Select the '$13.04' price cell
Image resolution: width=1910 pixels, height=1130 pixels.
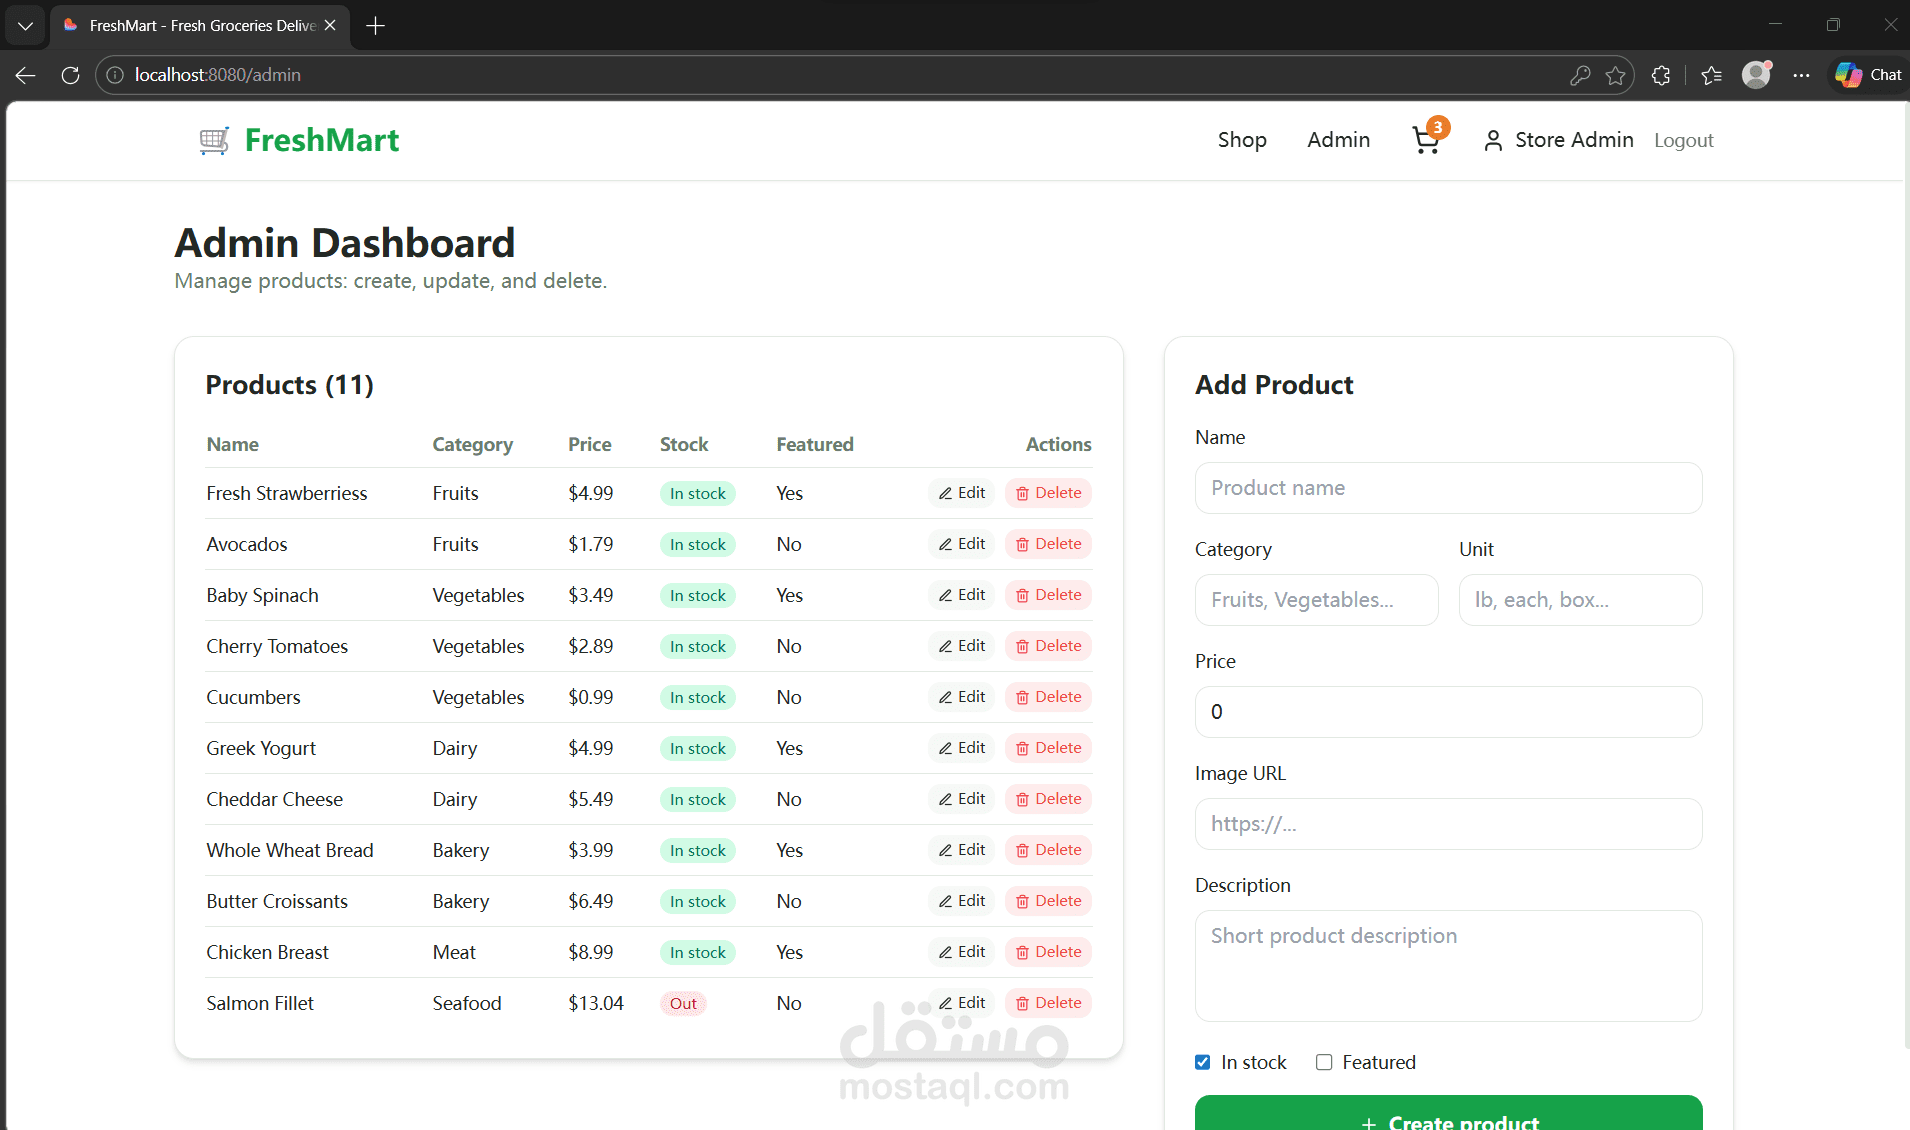(596, 1003)
